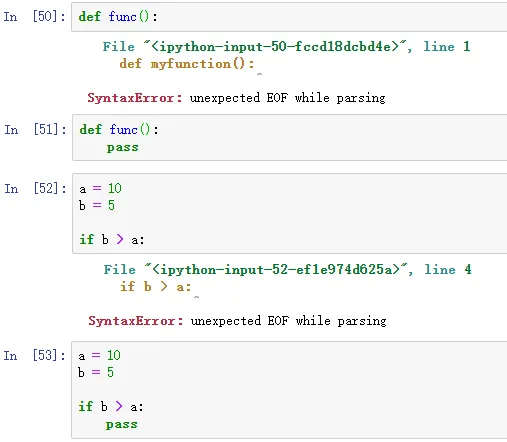Click 'b = 5' in cell In [53]
The image size is (507, 442).
click(96, 372)
